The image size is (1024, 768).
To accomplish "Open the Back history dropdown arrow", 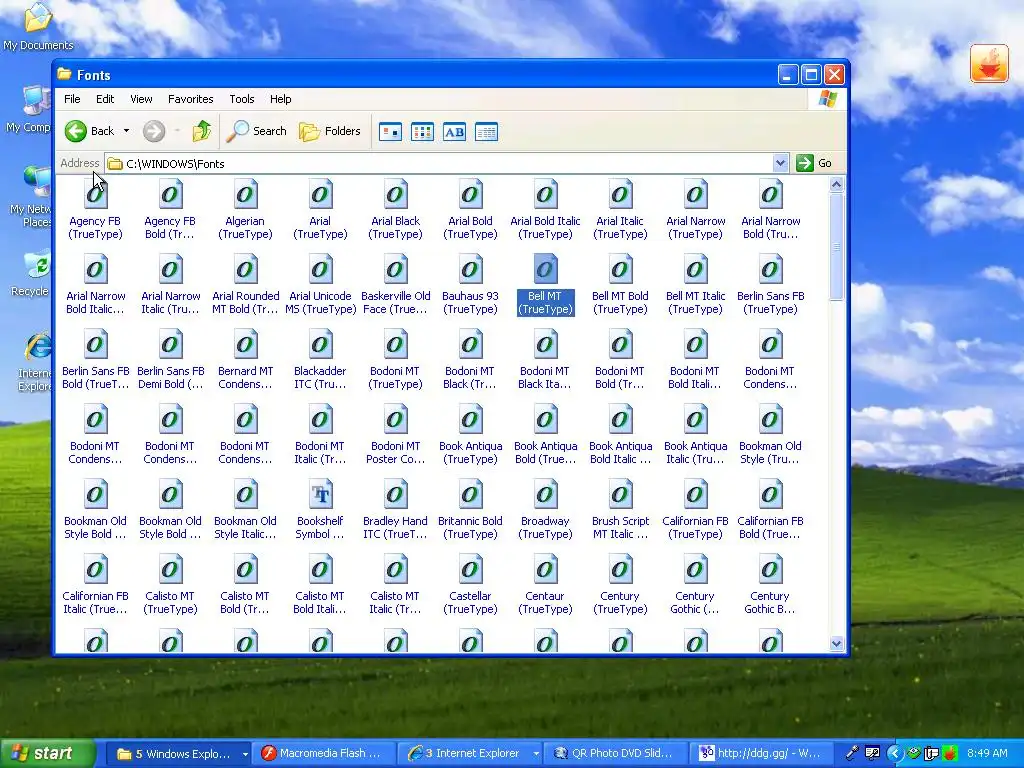I will pyautogui.click(x=126, y=131).
